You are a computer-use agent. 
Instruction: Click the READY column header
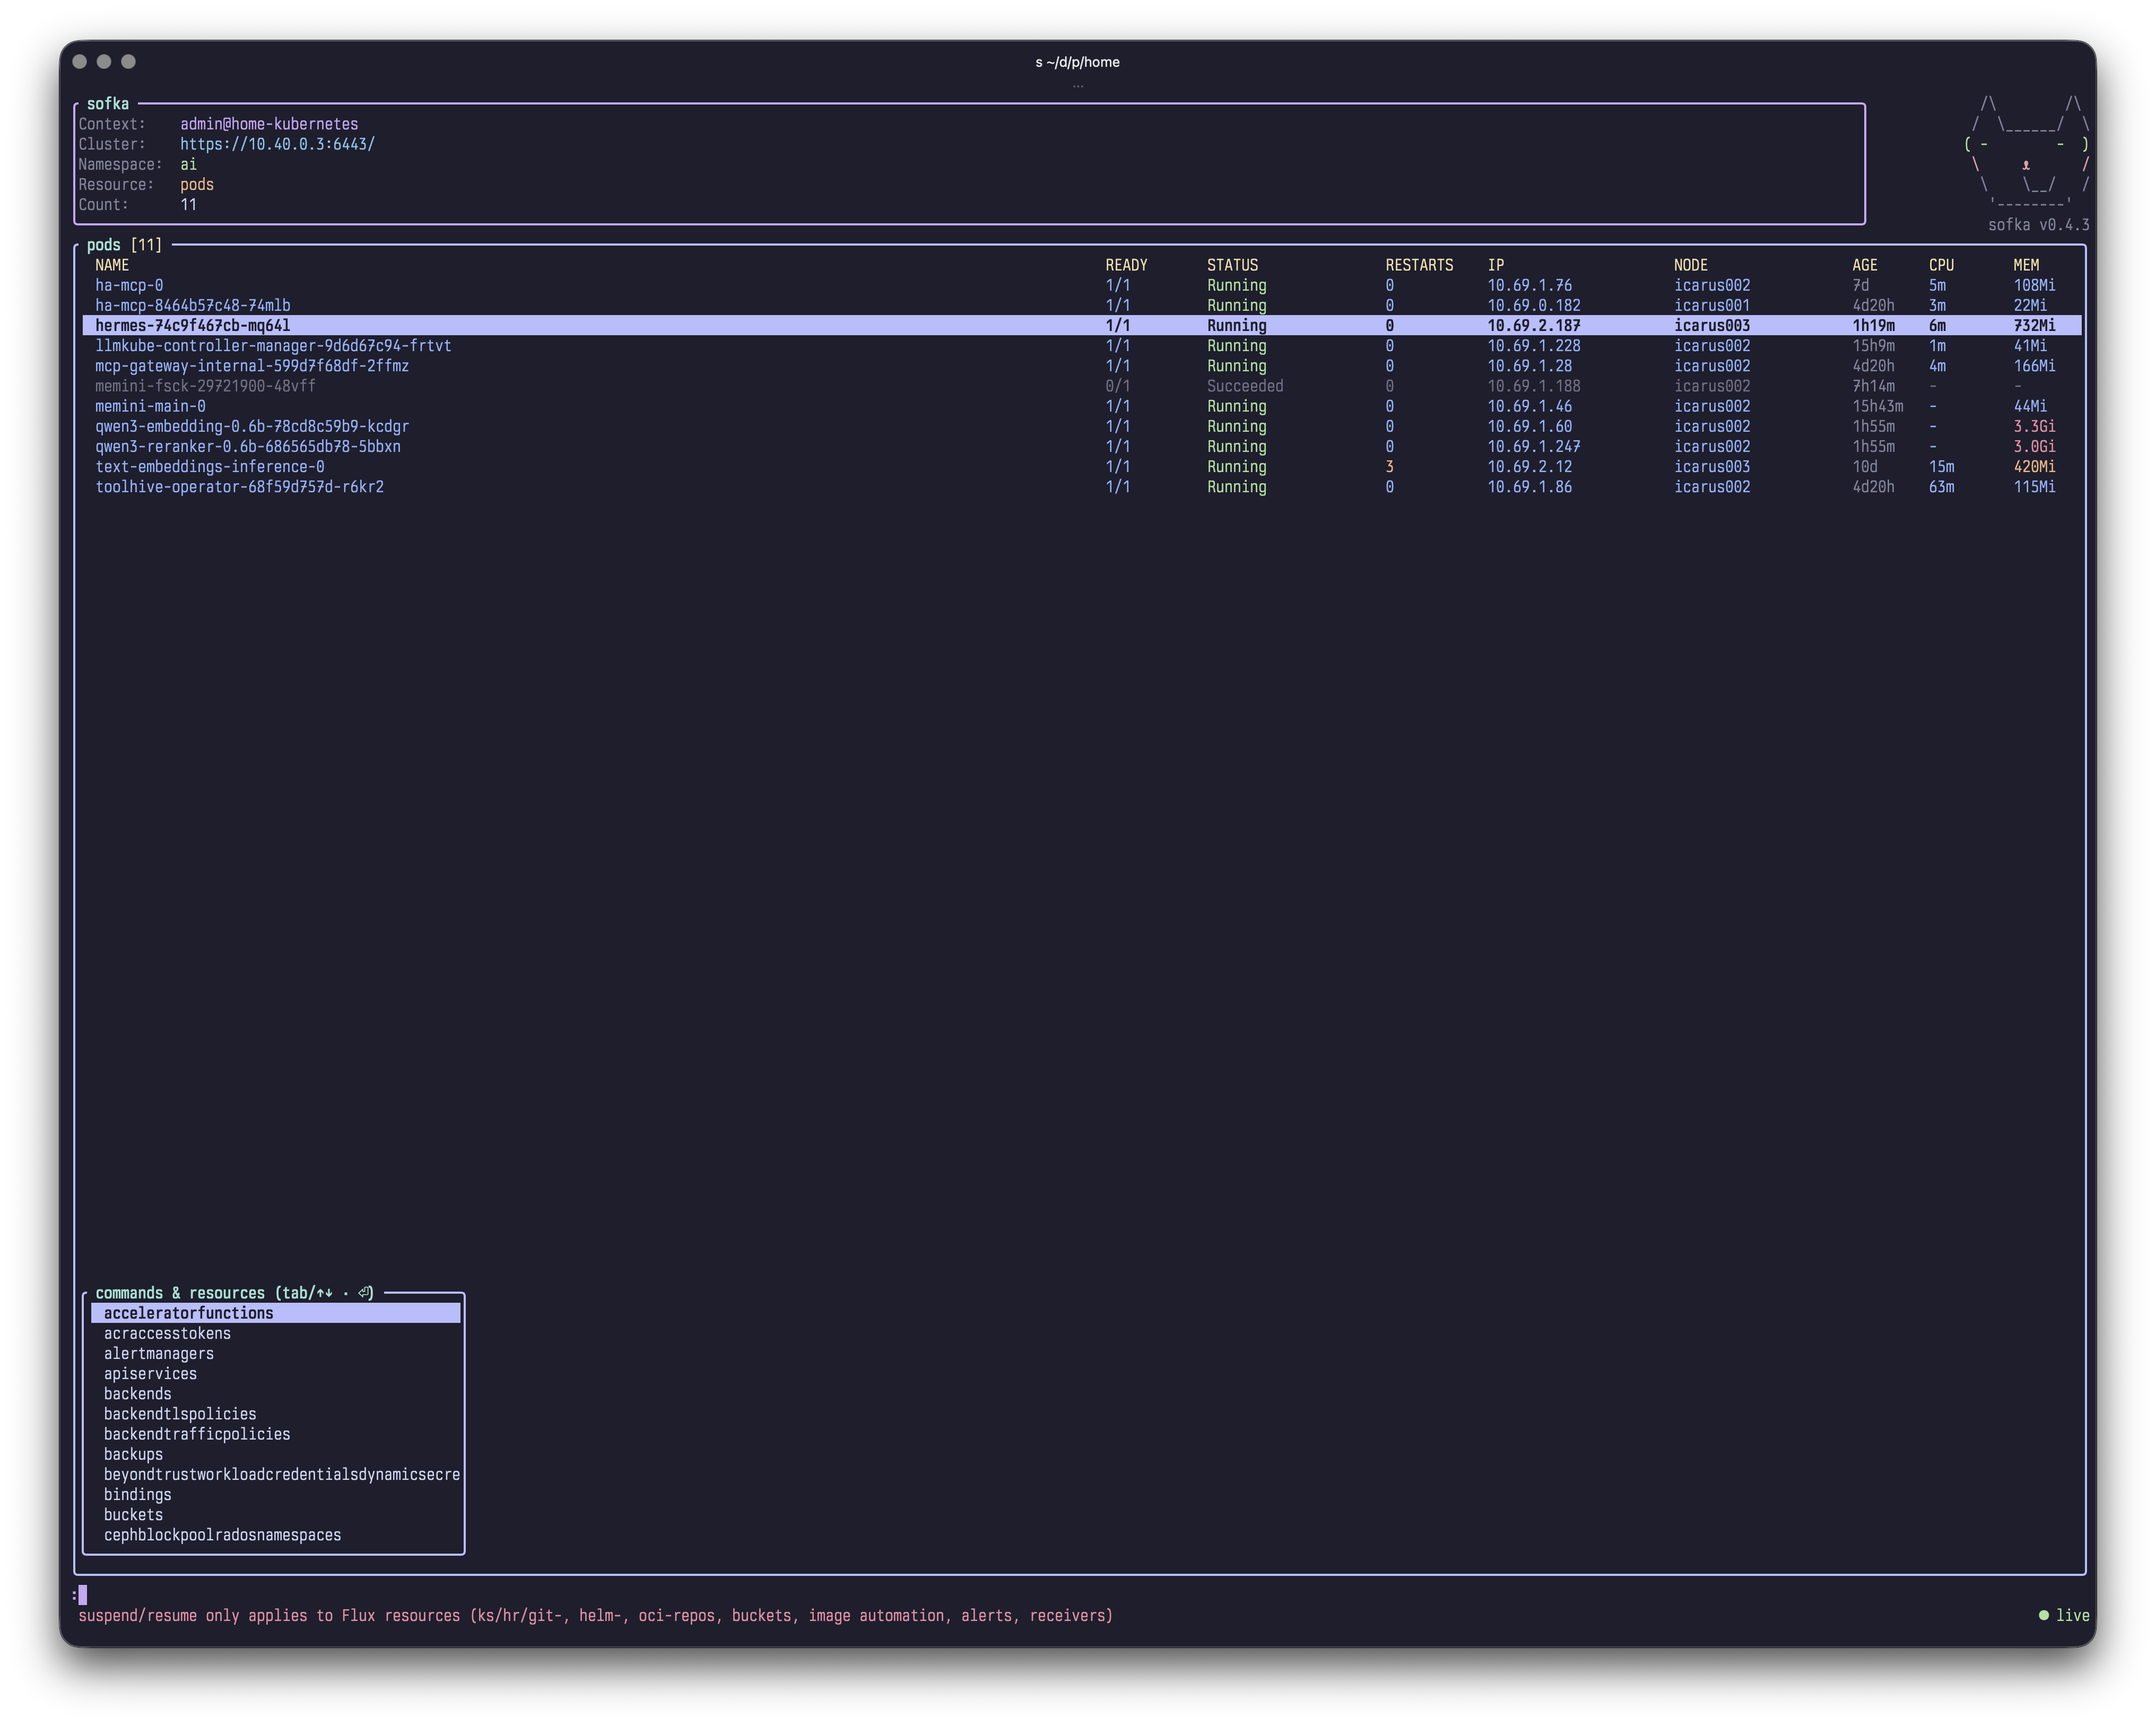[x=1126, y=265]
